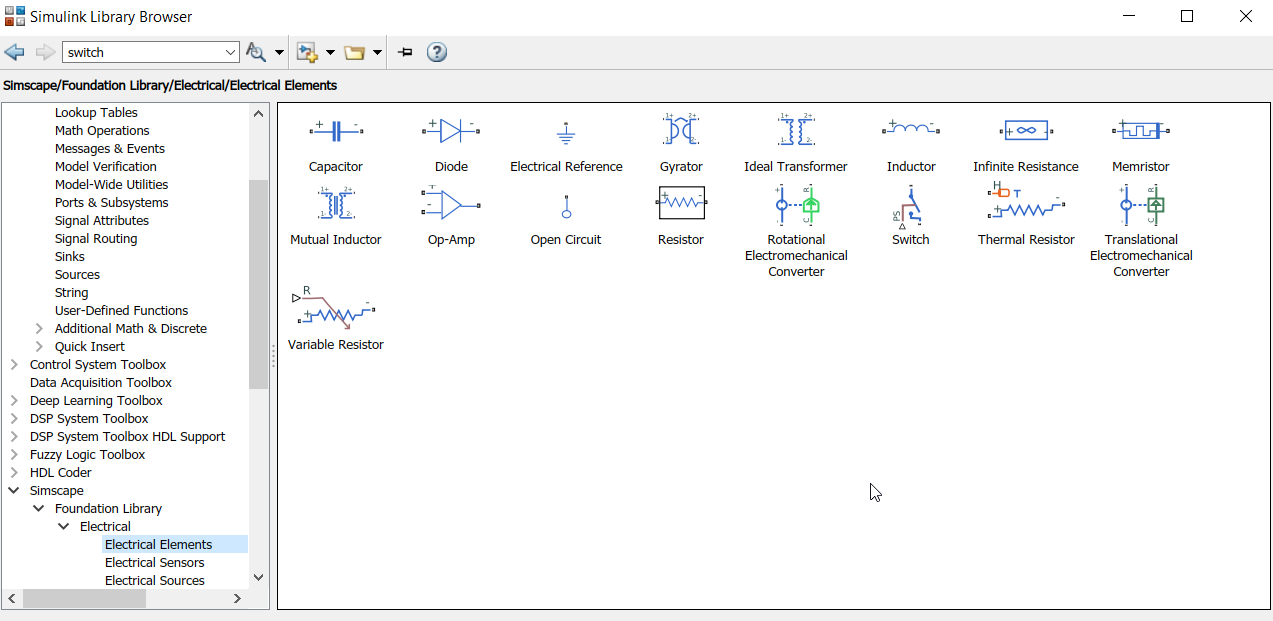The image size is (1273, 621).
Task: Select Math Operations in the tree
Action: [x=102, y=130]
